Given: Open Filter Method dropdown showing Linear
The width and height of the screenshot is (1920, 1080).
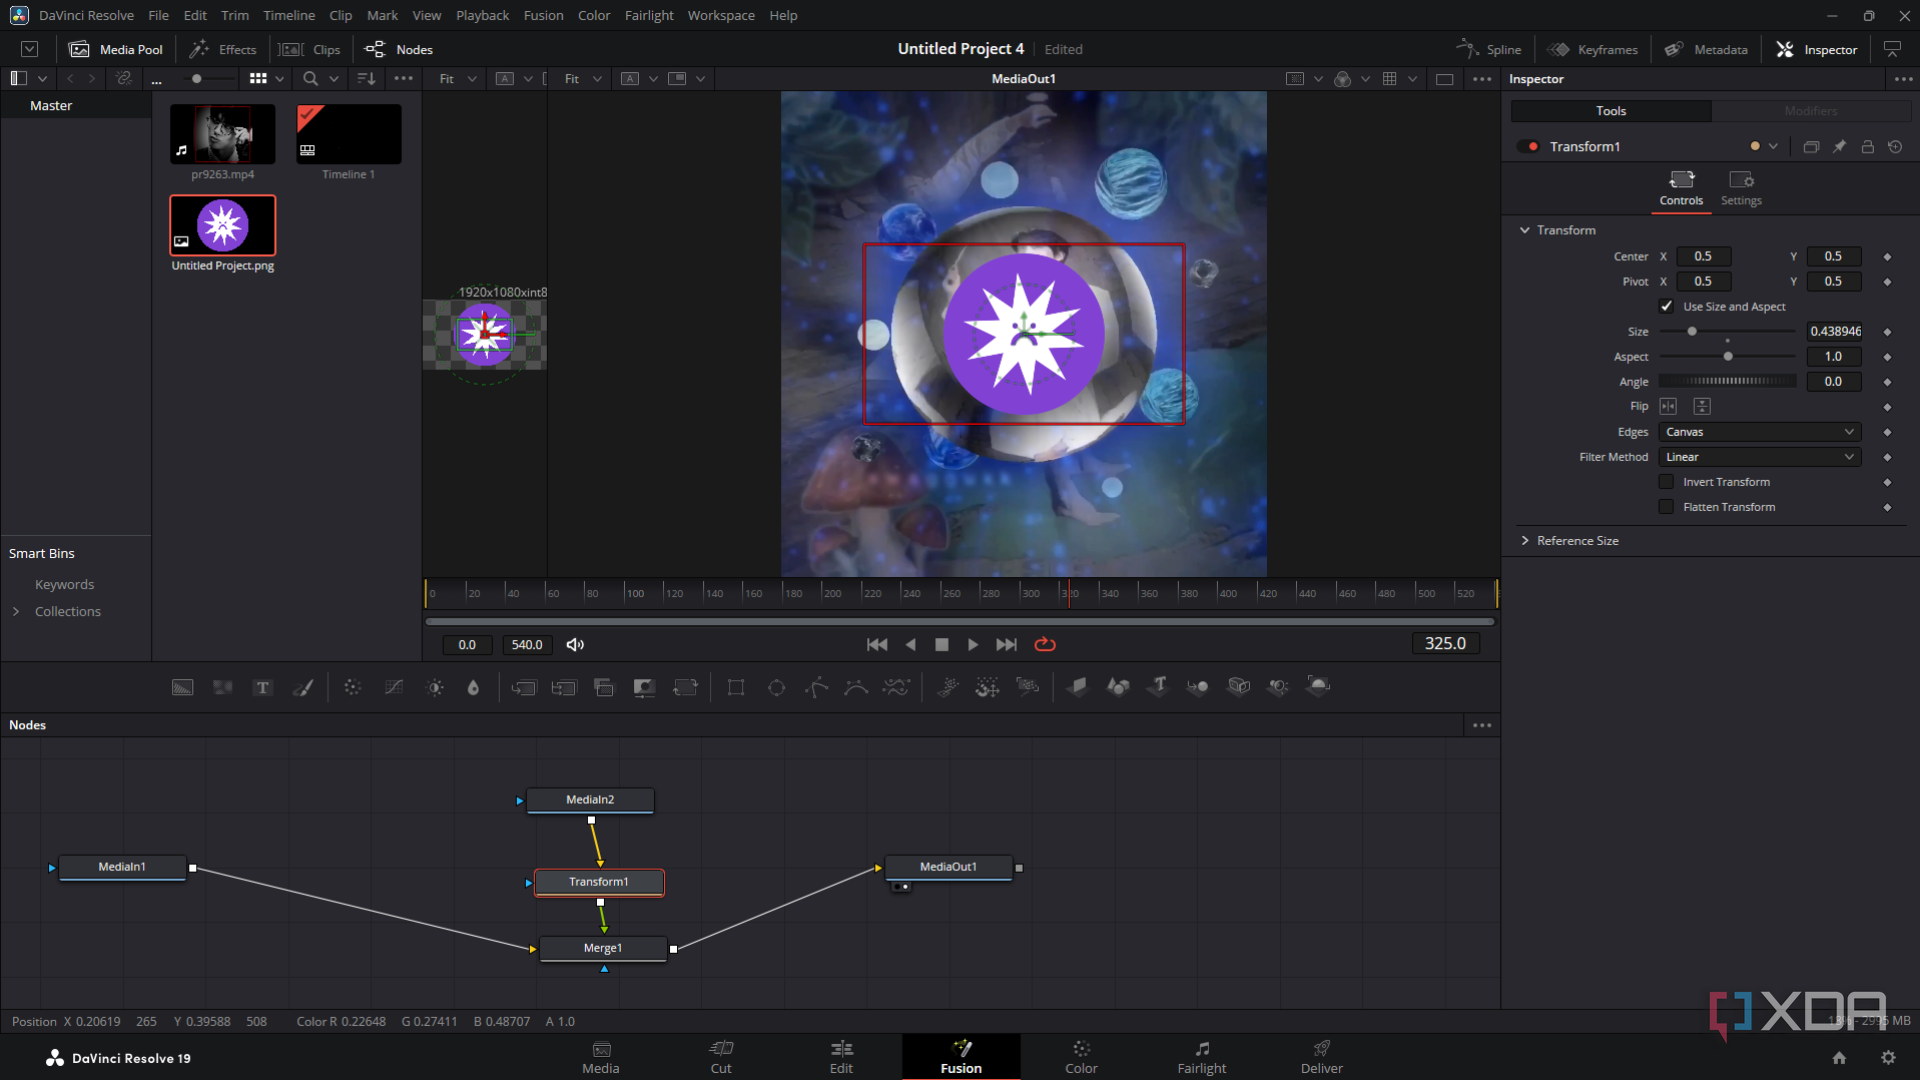Looking at the screenshot, I should tap(1760, 457).
